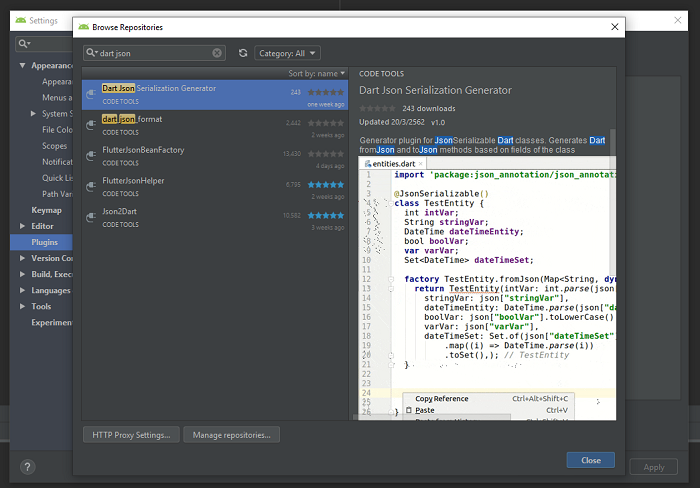This screenshot has height=488, width=700.
Task: Click Android Studio icon in Browse Repositories title
Action: pos(83,27)
